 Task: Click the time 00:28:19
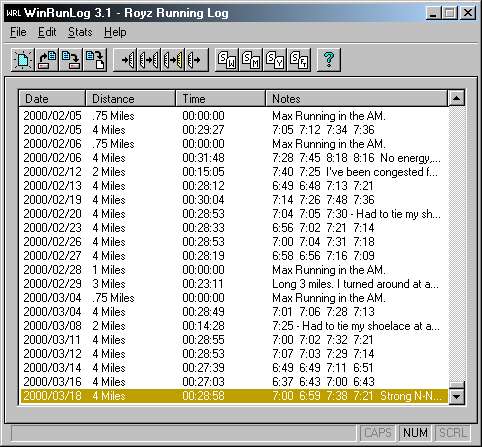[x=203, y=256]
